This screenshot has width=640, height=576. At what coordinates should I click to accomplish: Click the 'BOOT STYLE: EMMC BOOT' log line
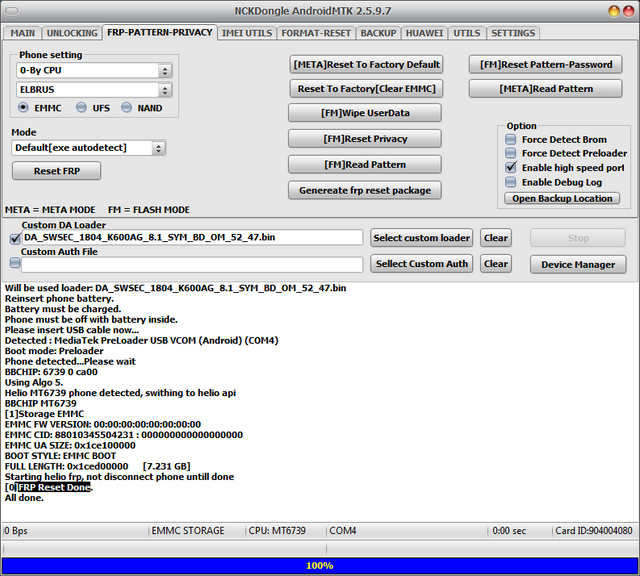[60, 456]
